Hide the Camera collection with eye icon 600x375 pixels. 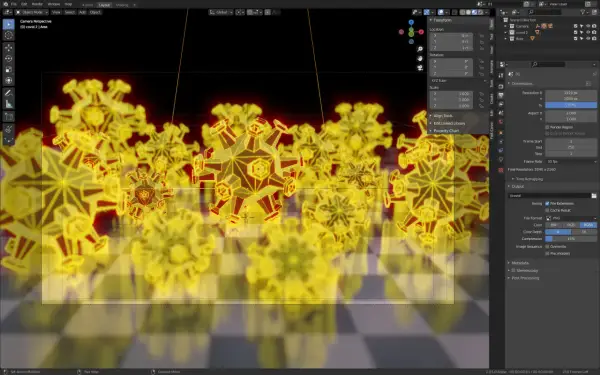click(x=587, y=26)
